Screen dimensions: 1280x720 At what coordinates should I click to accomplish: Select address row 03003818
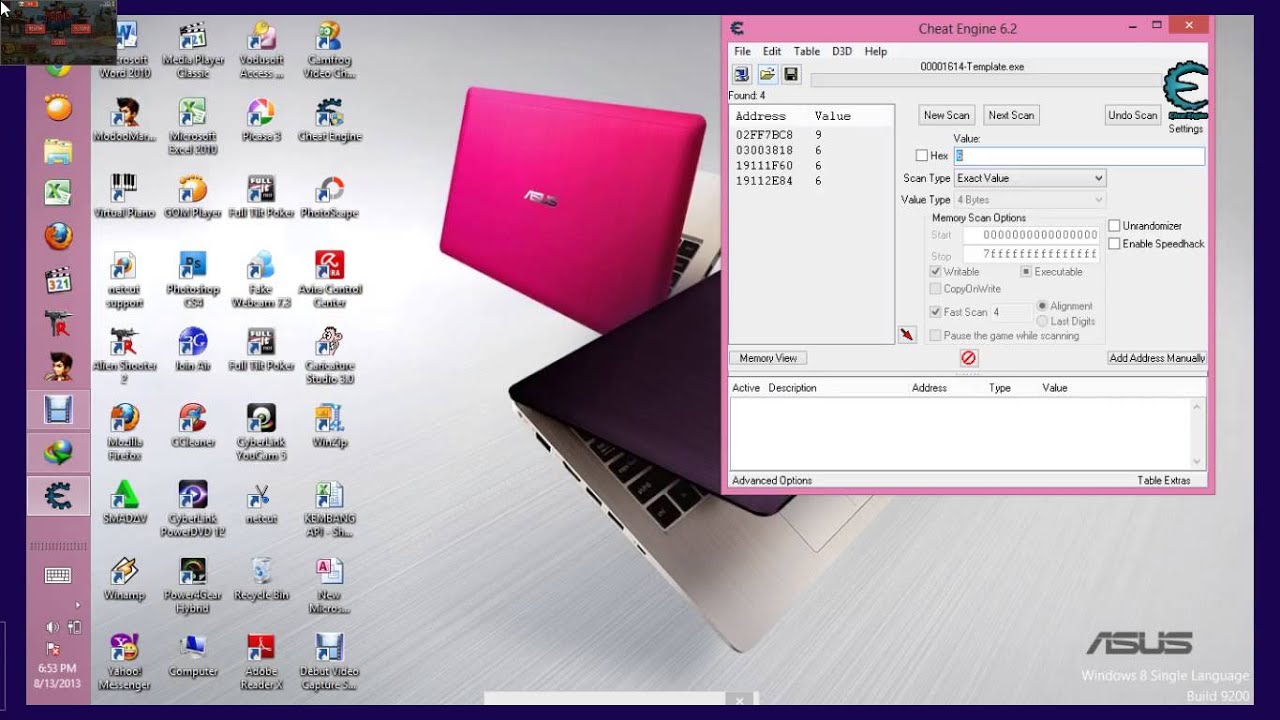coord(812,150)
